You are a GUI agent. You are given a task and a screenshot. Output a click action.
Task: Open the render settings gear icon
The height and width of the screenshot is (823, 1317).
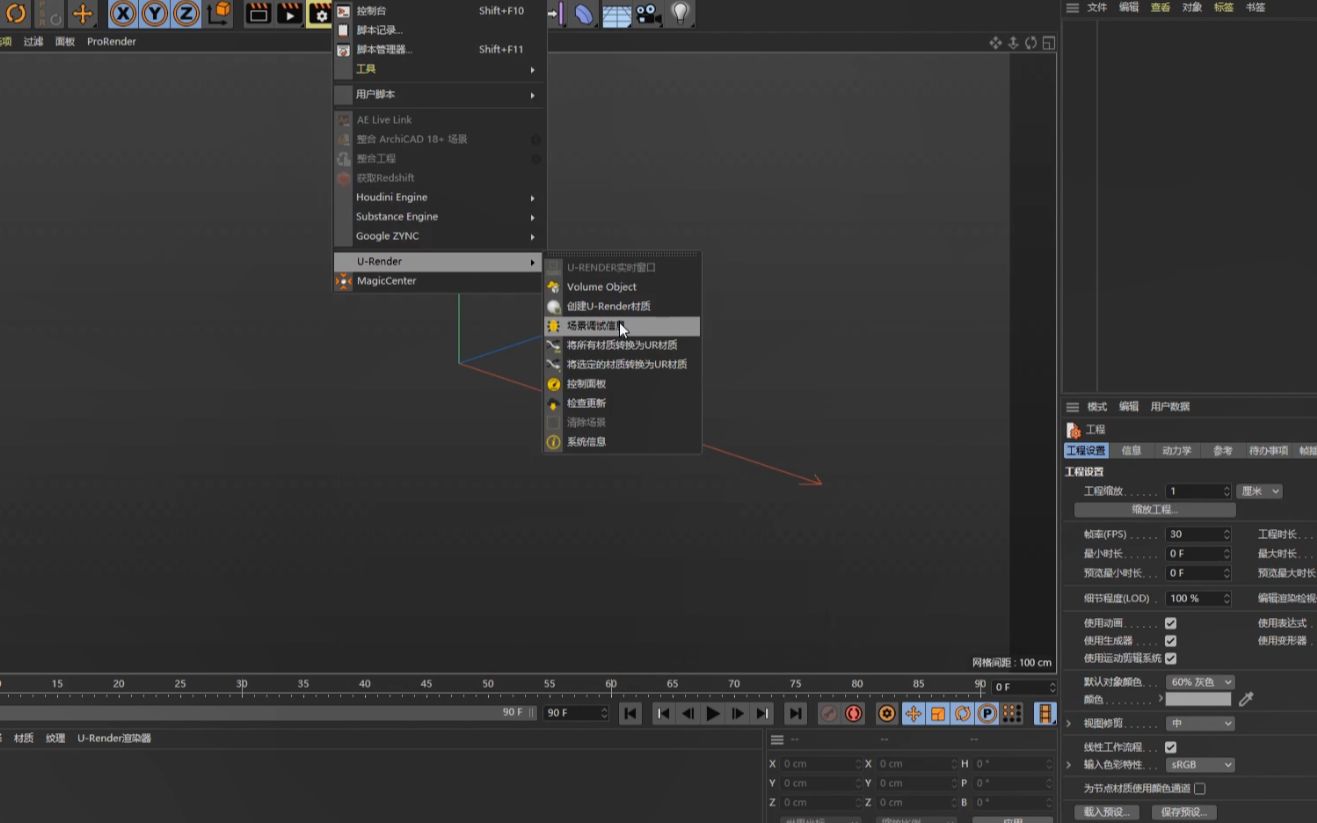pos(321,14)
